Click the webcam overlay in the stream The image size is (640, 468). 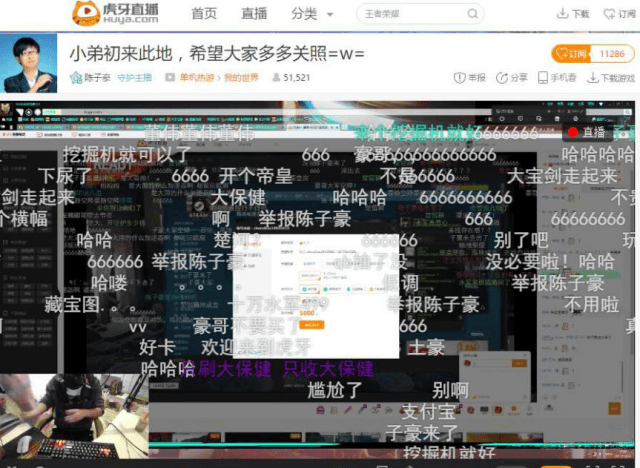74,415
